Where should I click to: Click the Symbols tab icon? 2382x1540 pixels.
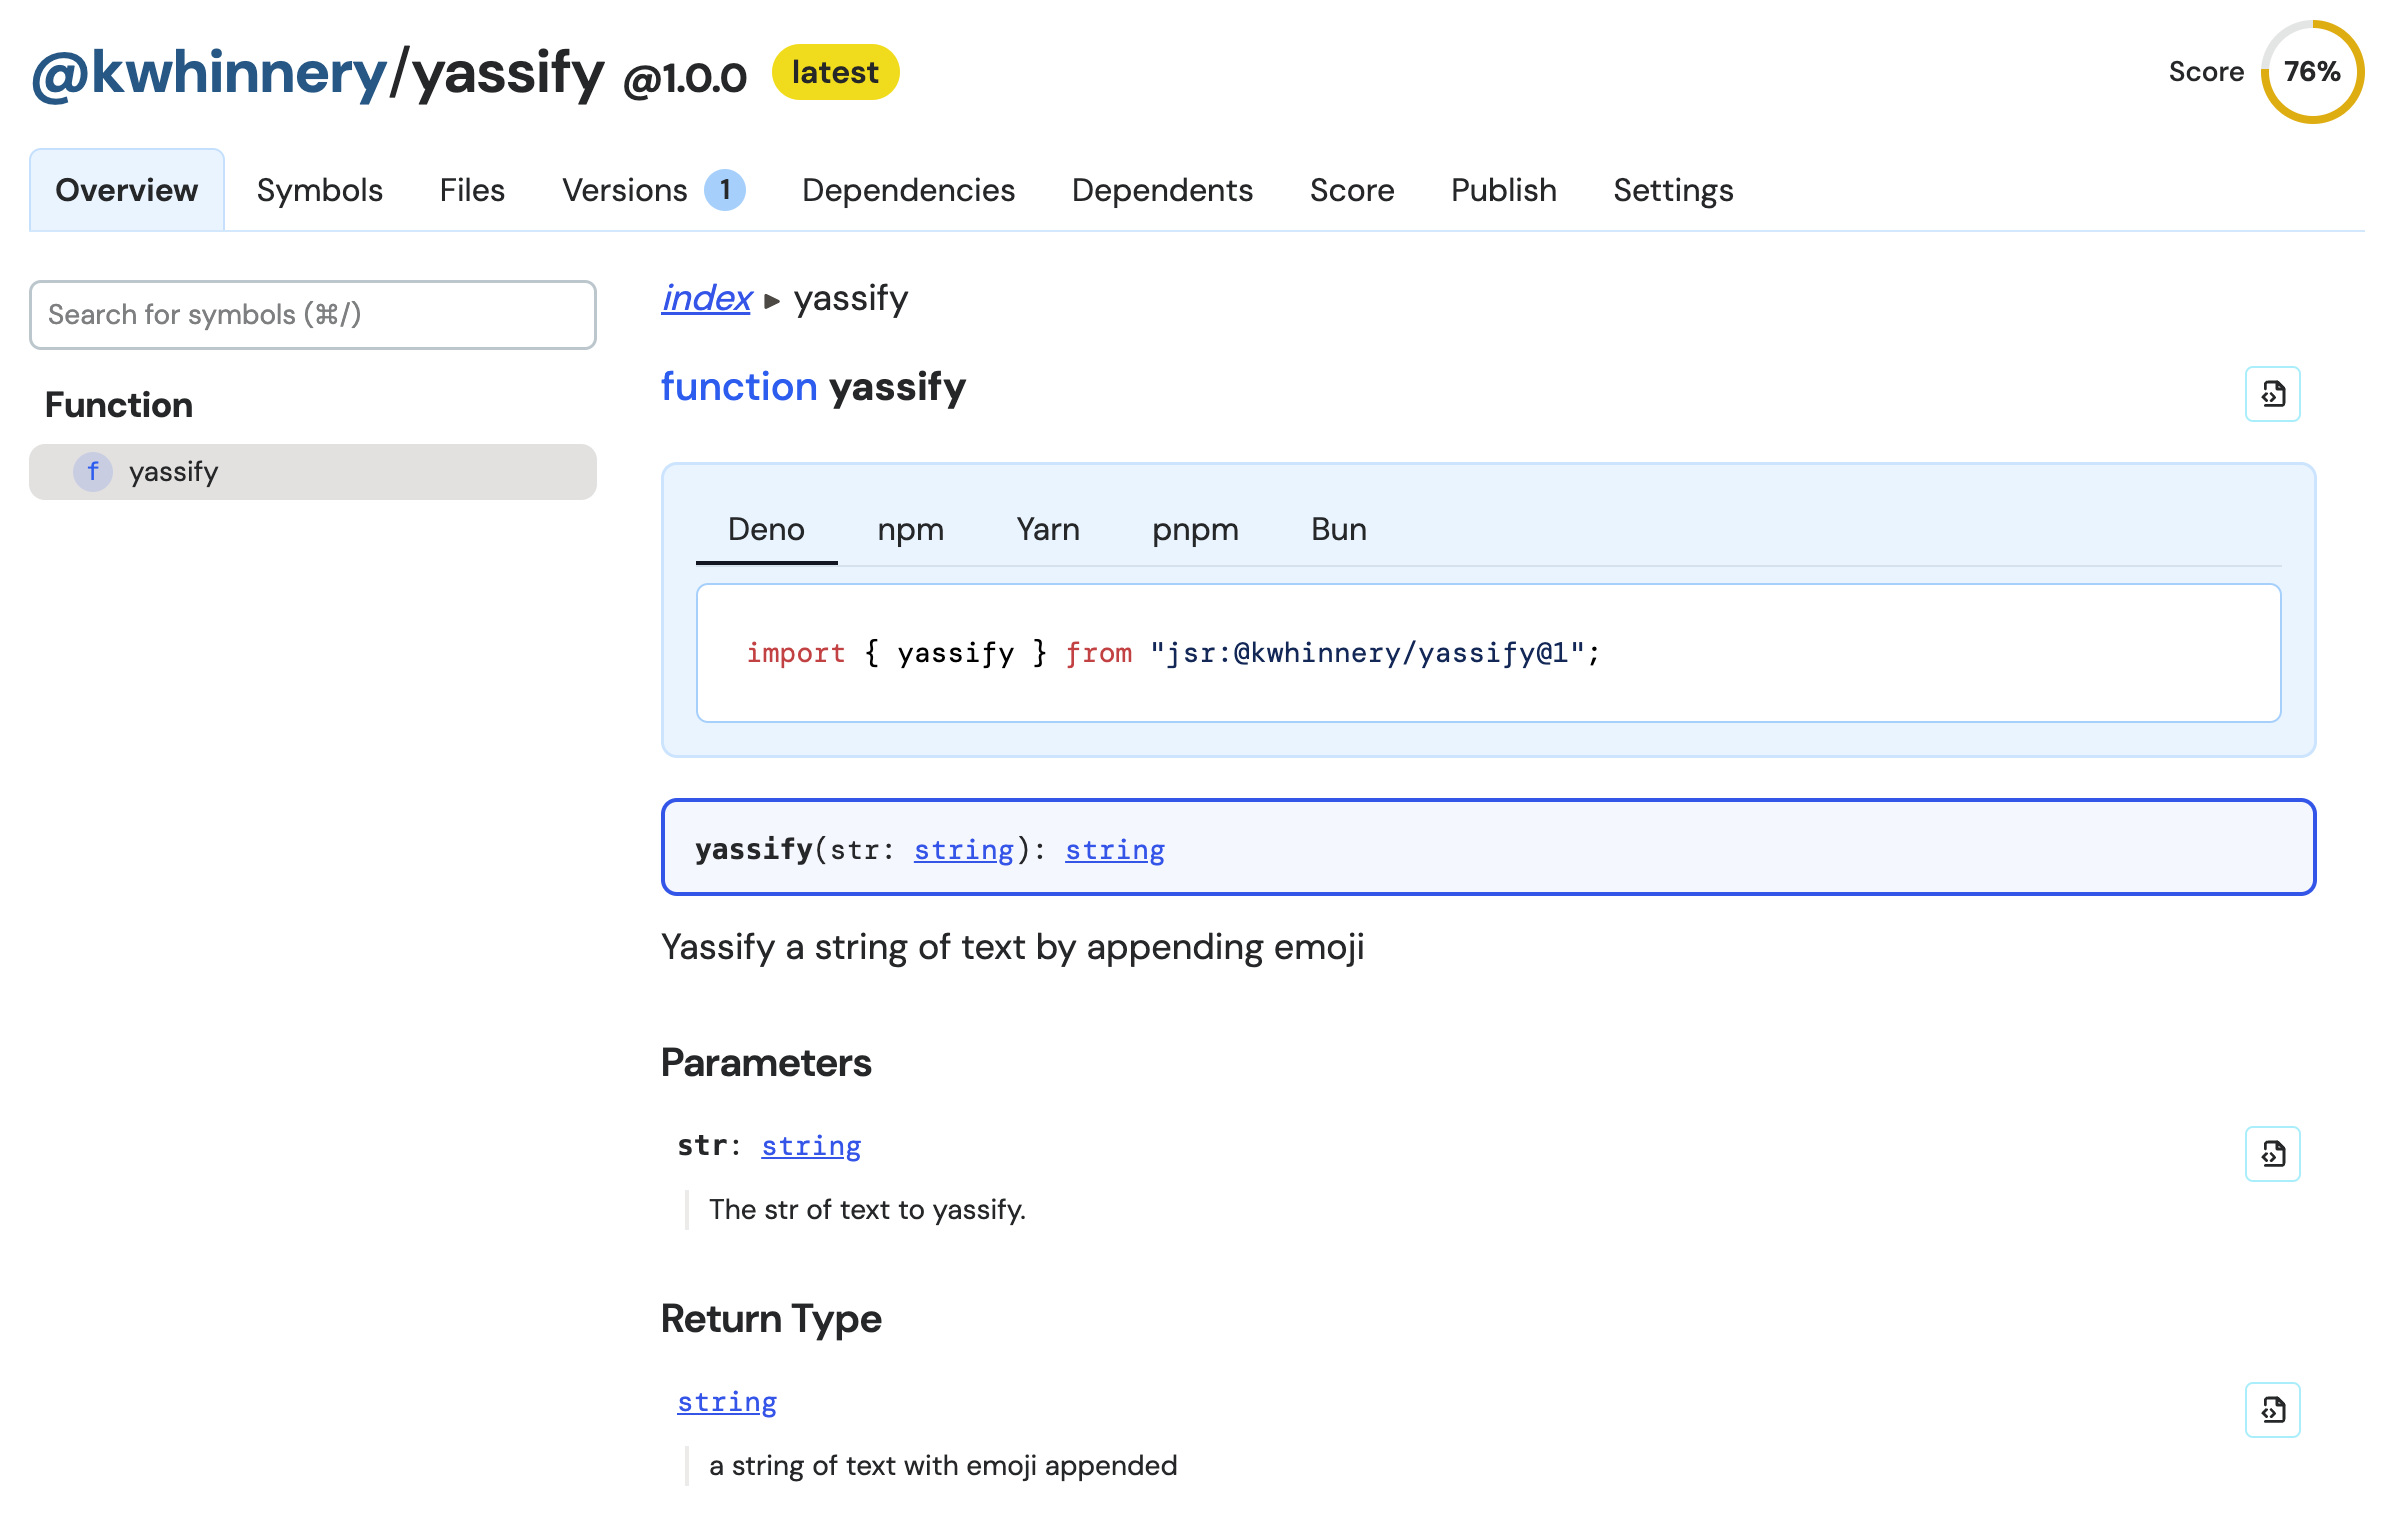[x=318, y=191]
